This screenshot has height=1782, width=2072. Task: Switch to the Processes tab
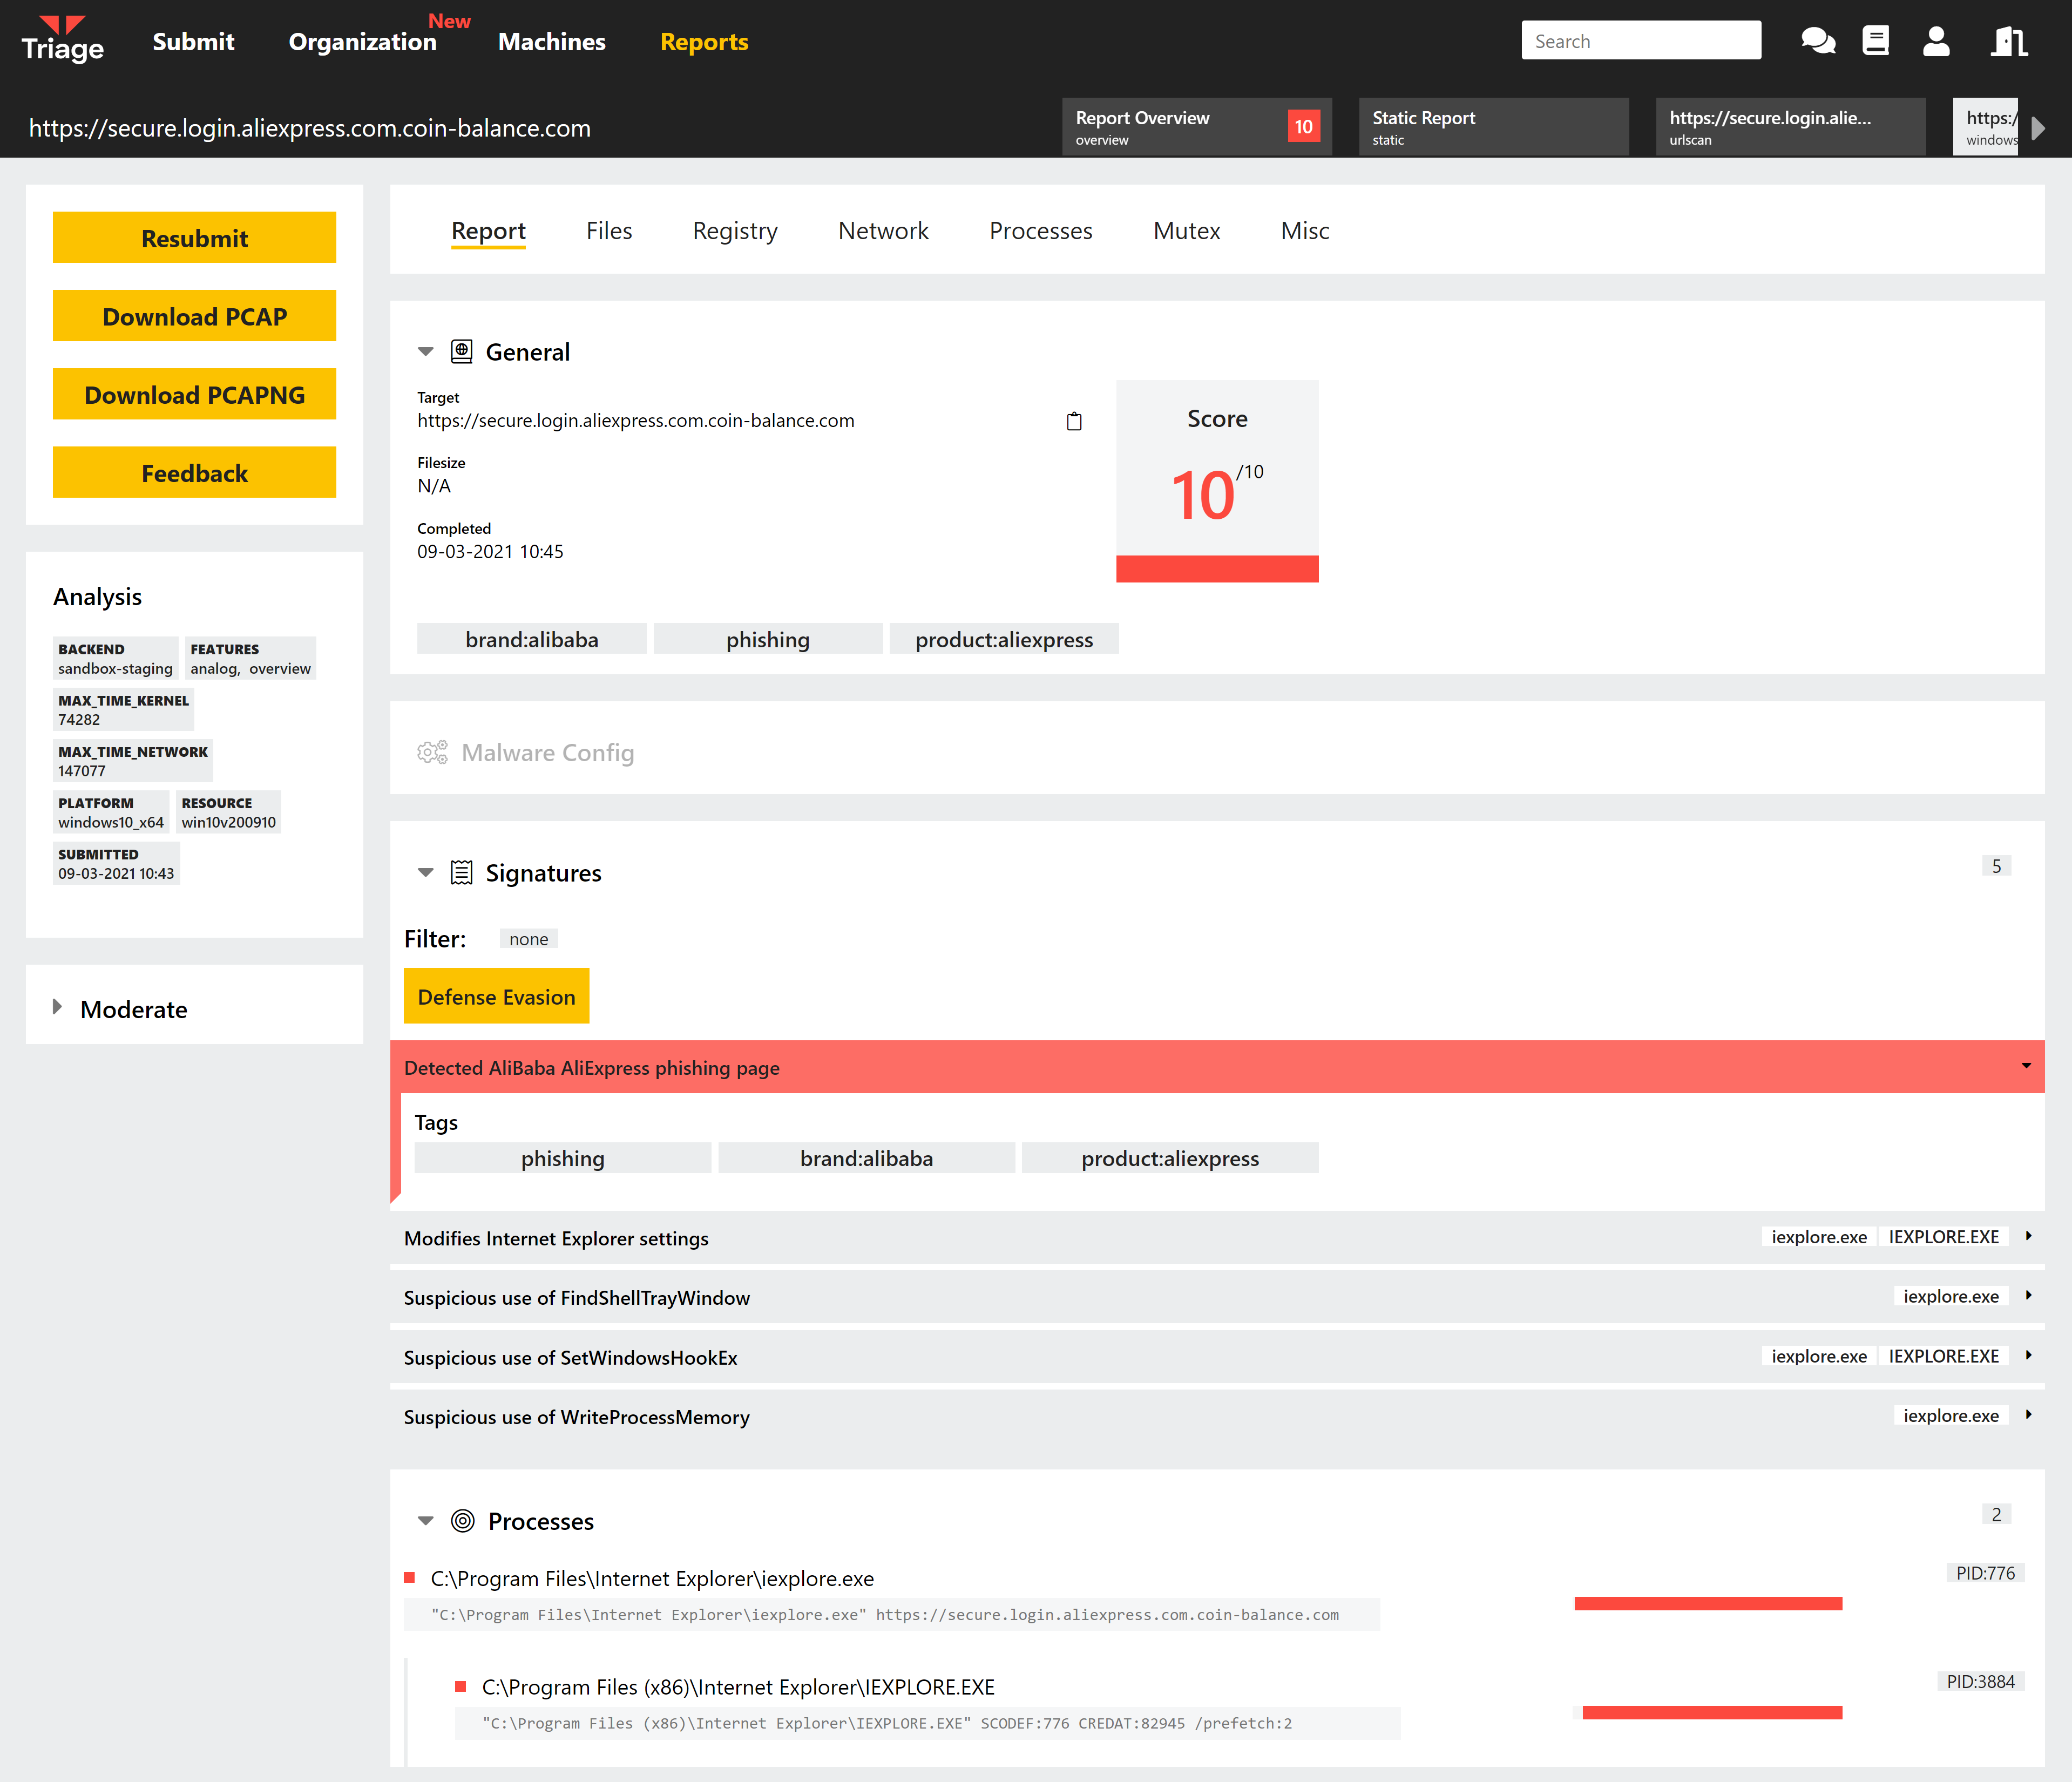click(x=1040, y=231)
